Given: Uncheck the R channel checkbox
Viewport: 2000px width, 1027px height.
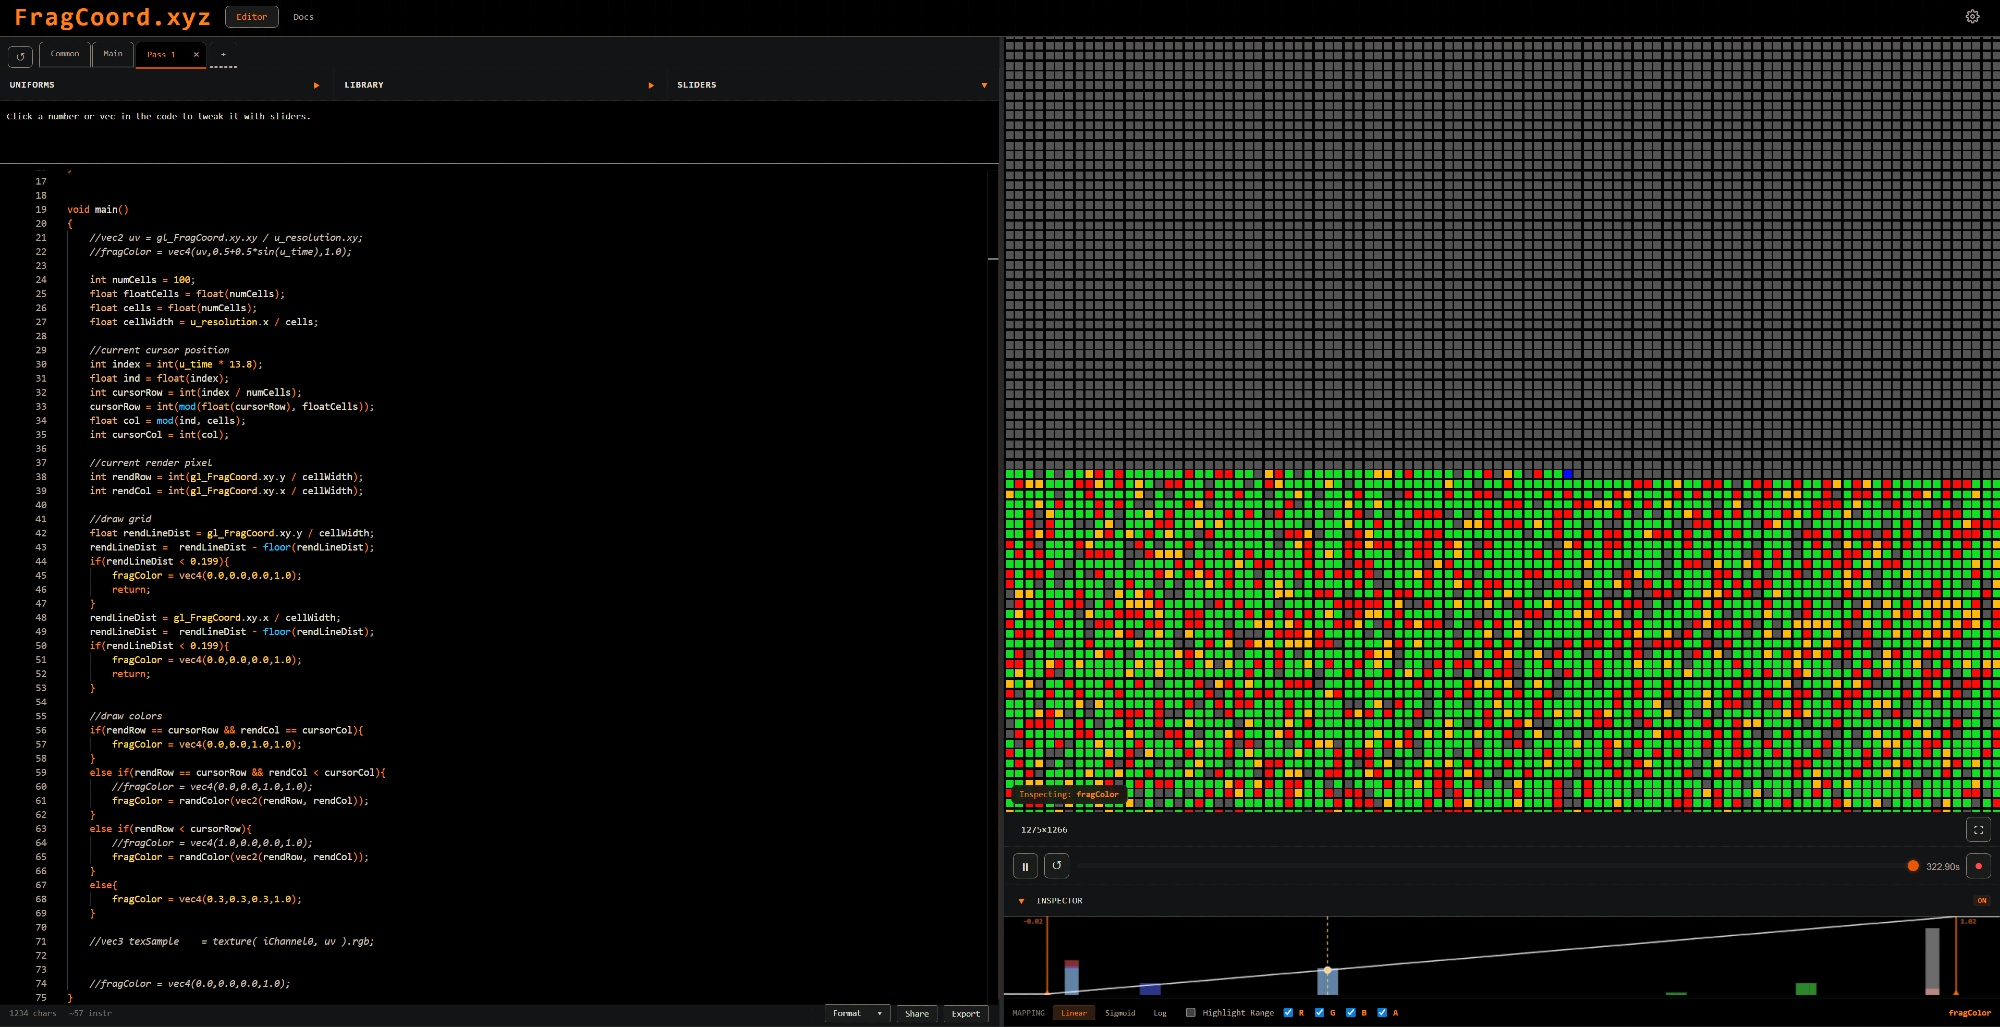Looking at the screenshot, I should (x=1288, y=1013).
